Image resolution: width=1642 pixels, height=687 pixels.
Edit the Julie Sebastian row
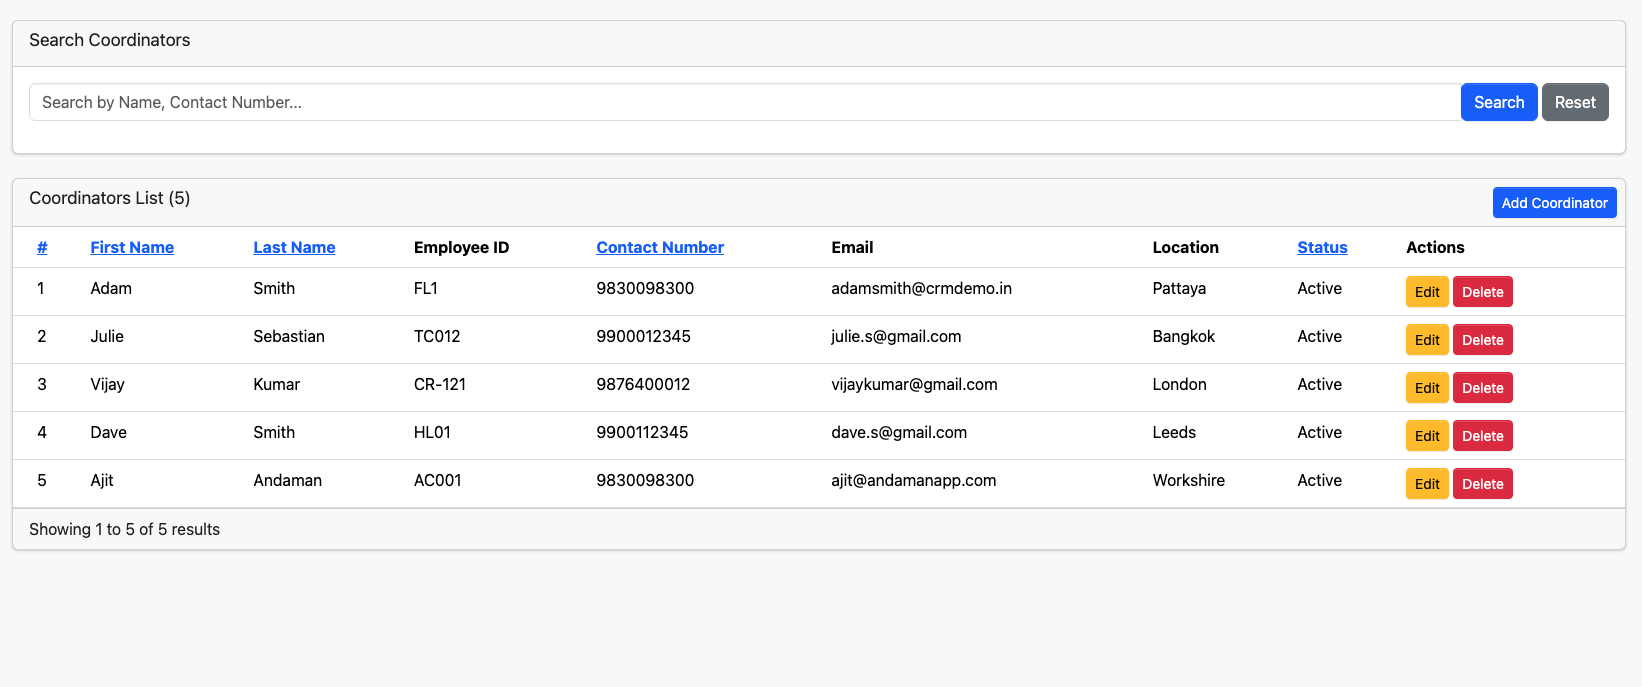1427,340
